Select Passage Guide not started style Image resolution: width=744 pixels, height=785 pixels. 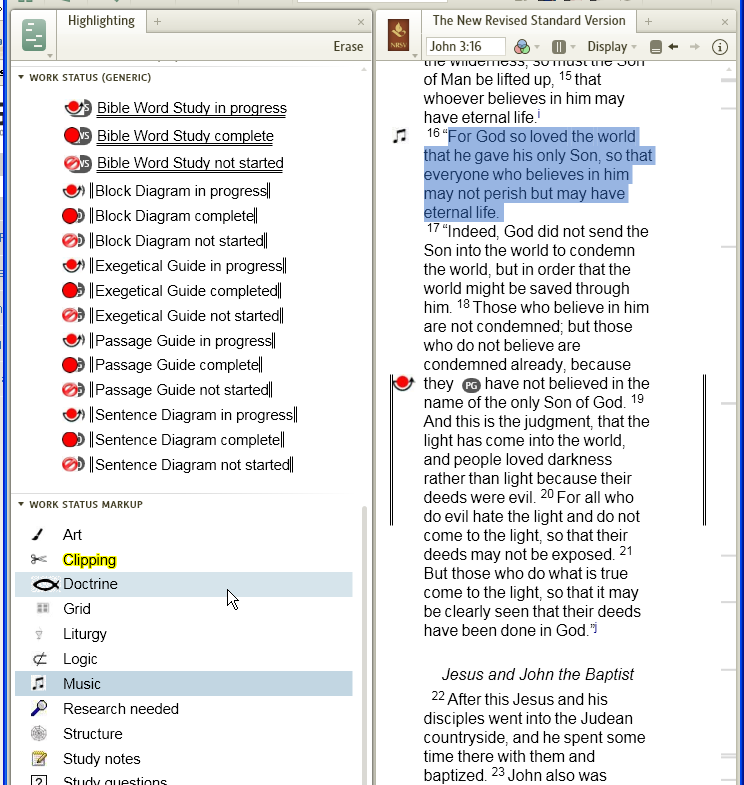pos(167,390)
